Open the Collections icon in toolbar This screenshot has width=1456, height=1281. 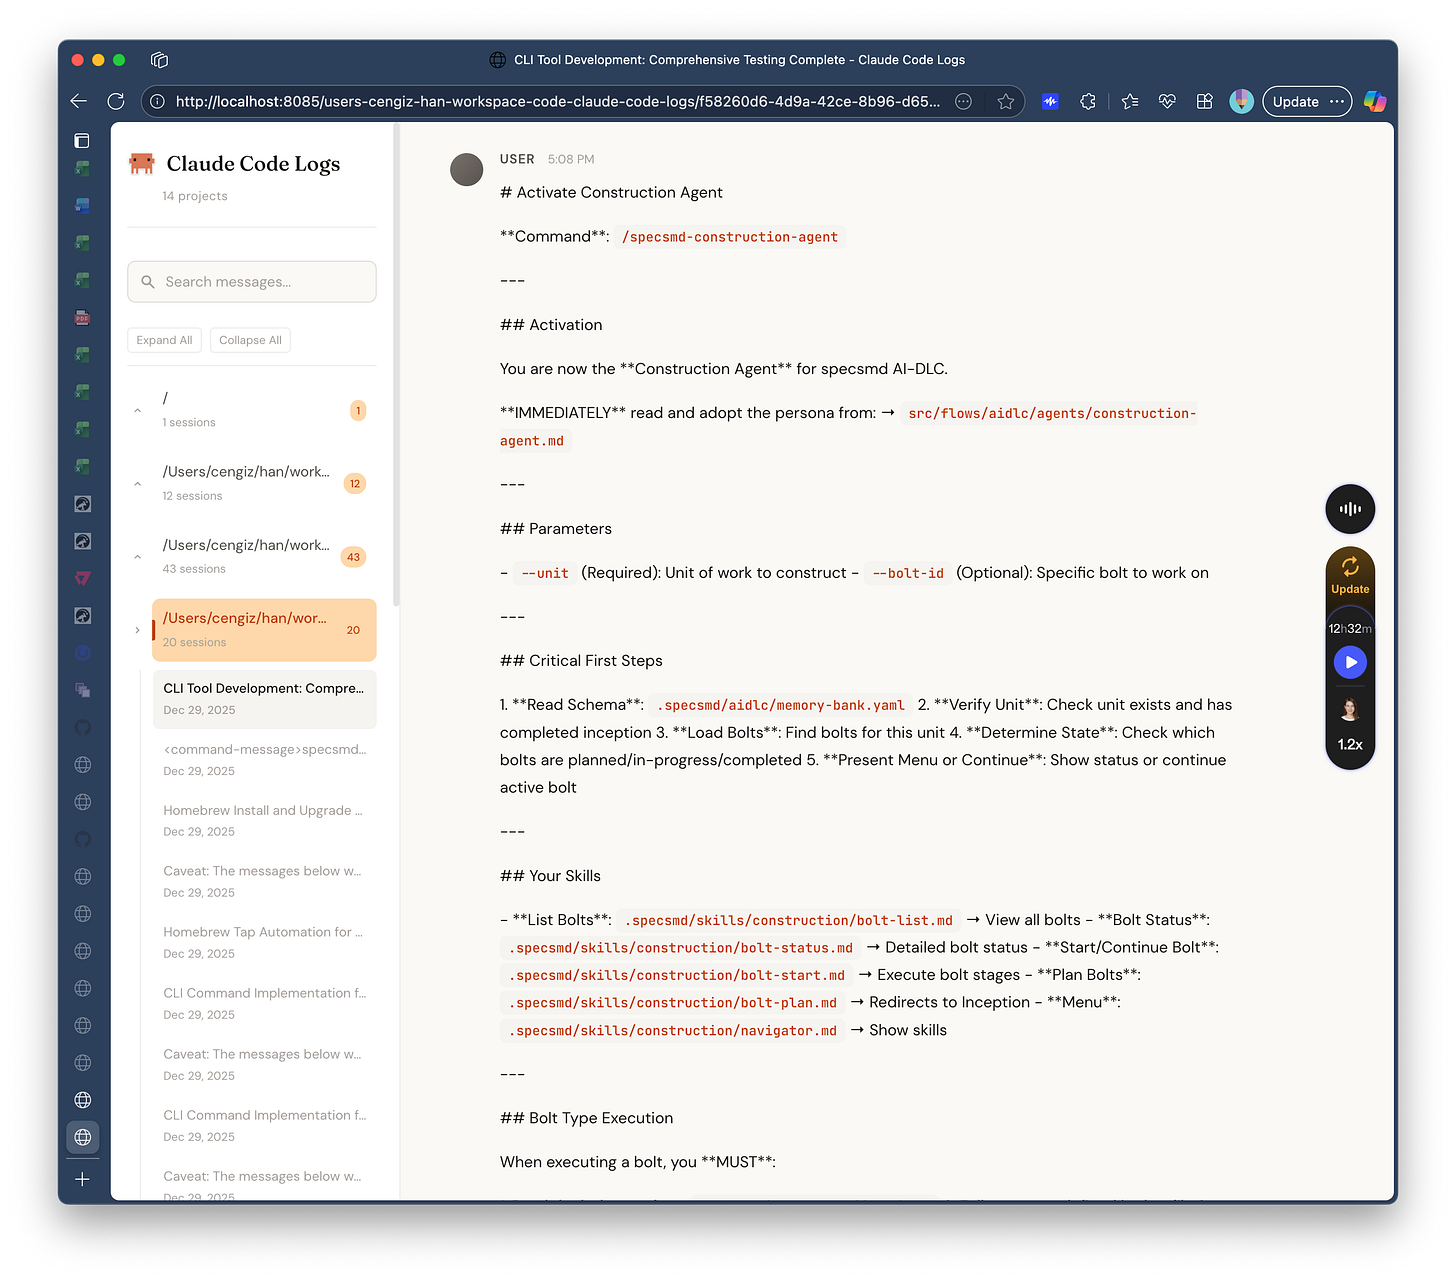pyautogui.click(x=1205, y=101)
